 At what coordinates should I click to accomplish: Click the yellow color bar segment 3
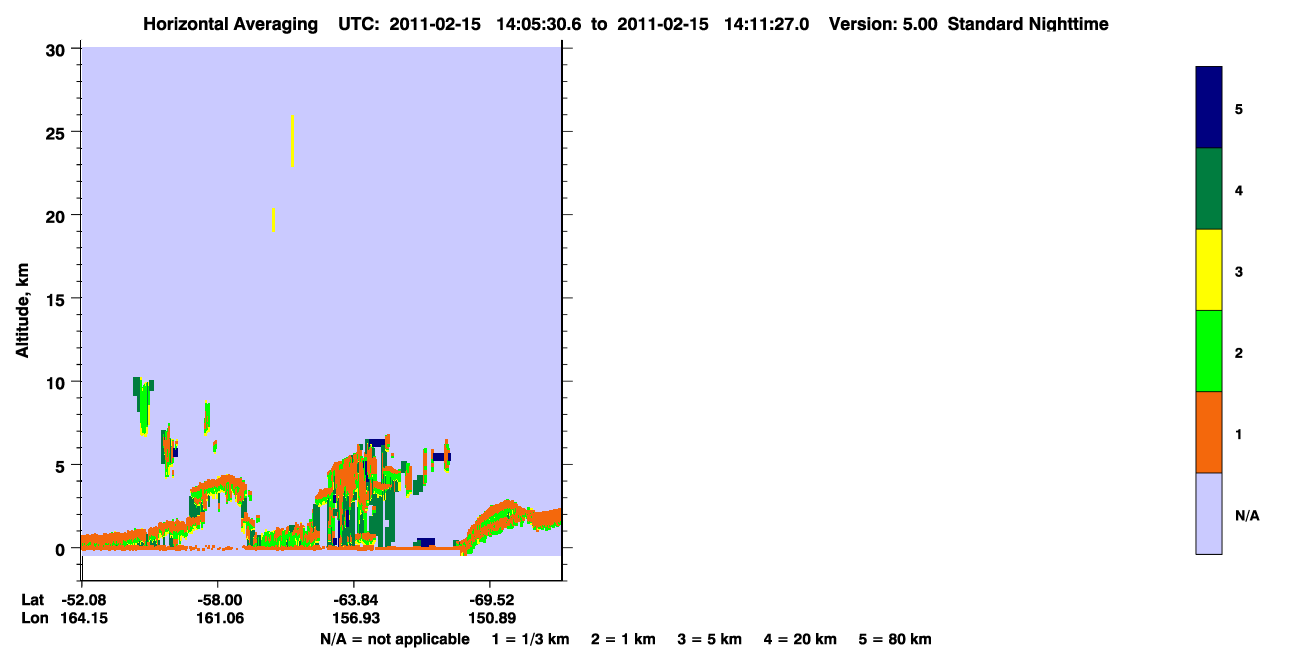point(1209,270)
